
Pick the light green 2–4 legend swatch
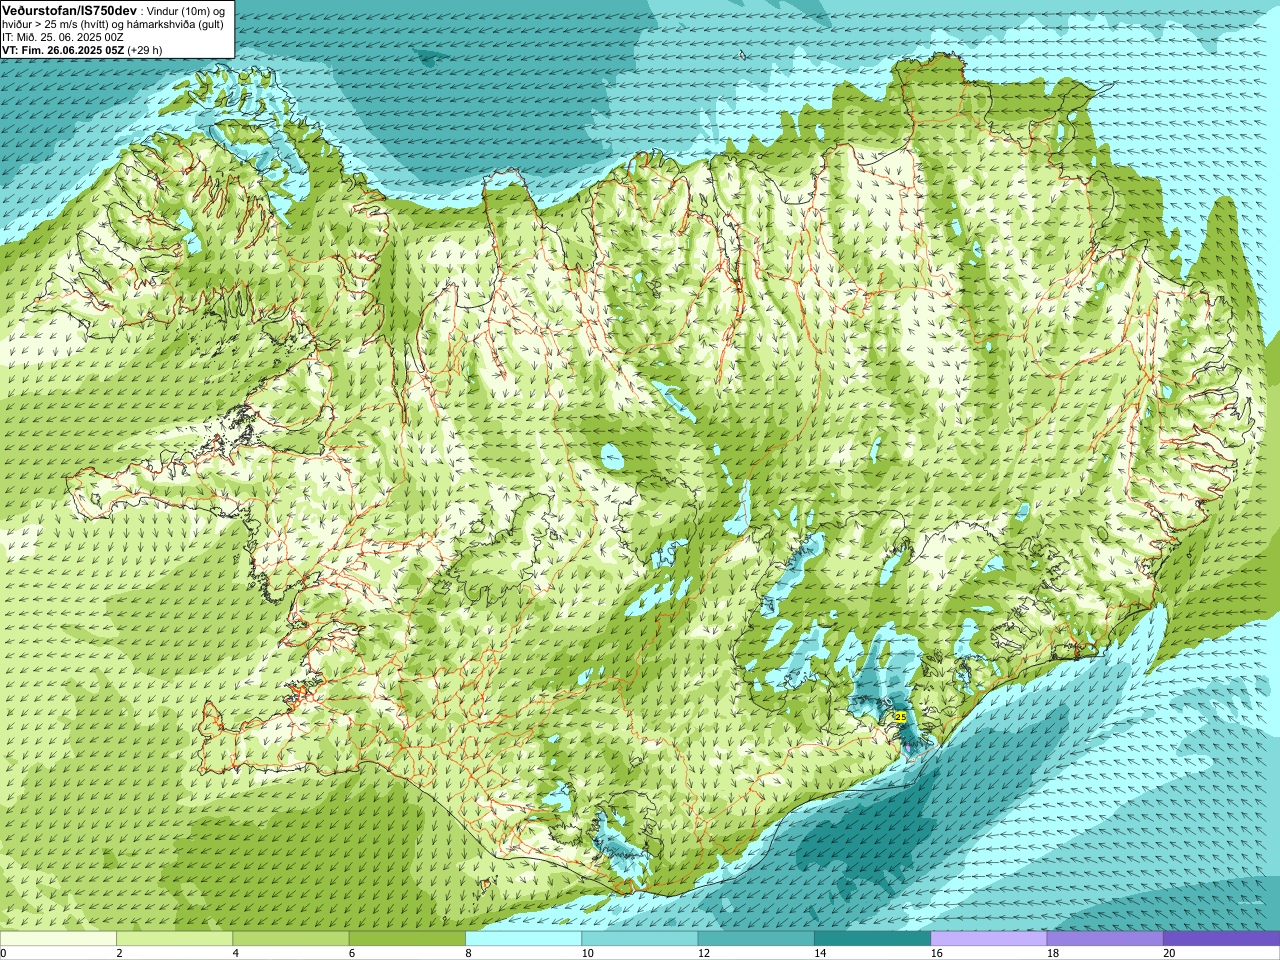tap(174, 939)
